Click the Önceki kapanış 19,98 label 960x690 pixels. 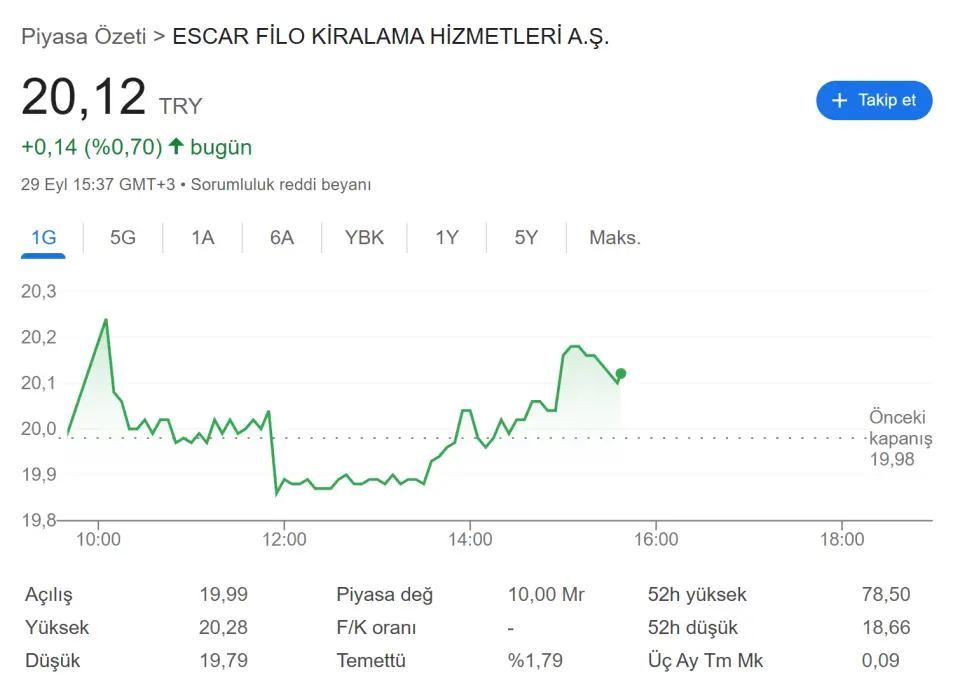coord(900,438)
